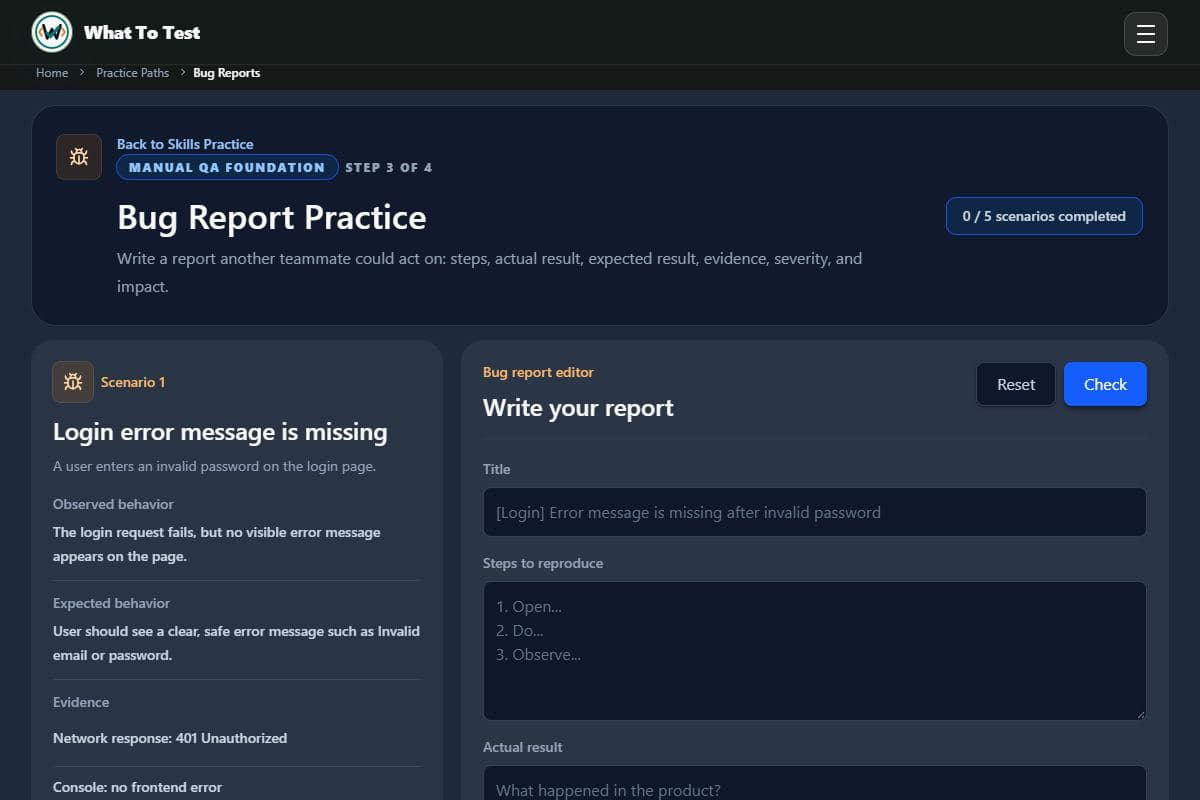Click the Scenario 1 bug icon
Screen dimensions: 1200x800
[73, 382]
